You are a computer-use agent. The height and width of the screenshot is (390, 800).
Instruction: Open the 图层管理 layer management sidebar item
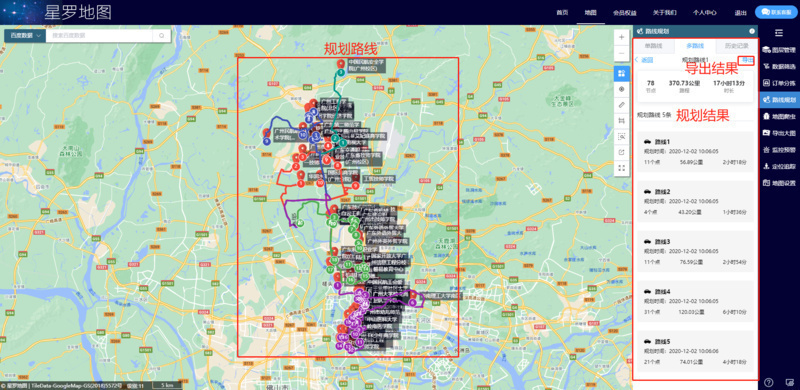[x=779, y=51]
